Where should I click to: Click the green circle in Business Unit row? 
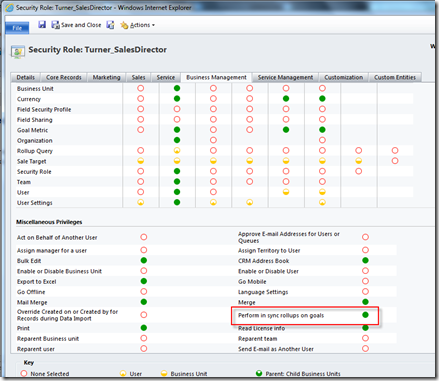(177, 88)
